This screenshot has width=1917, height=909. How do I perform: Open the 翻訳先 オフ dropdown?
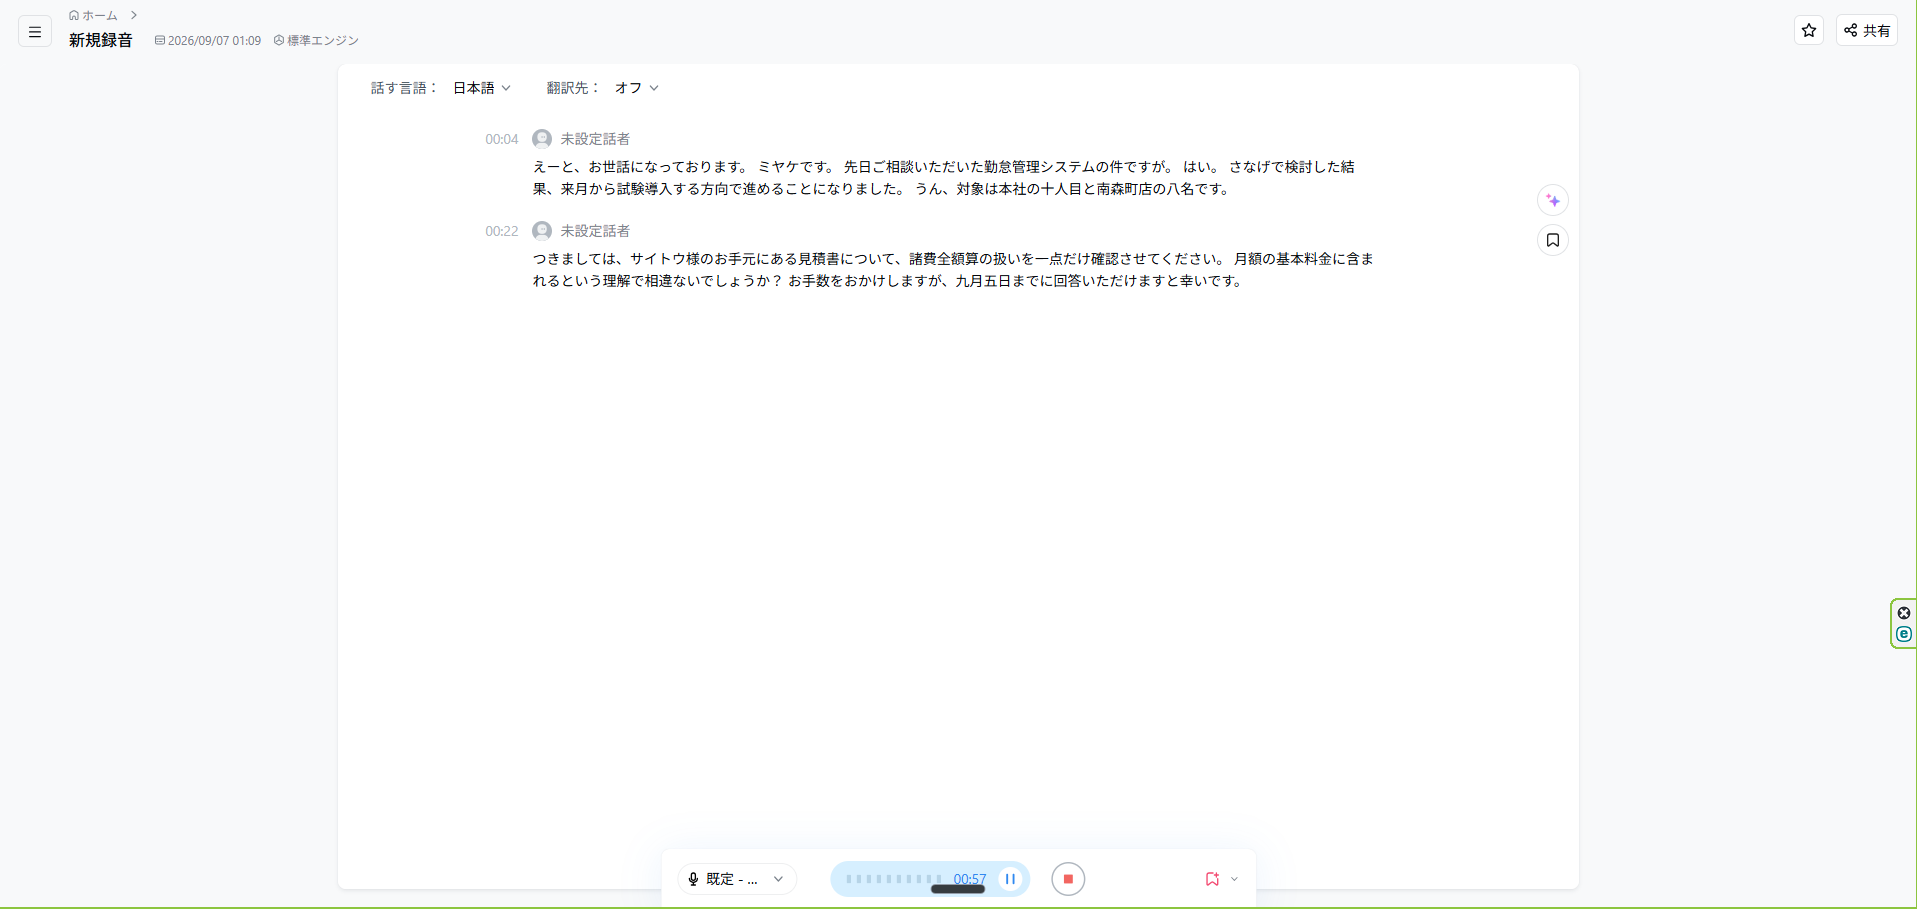click(x=637, y=88)
